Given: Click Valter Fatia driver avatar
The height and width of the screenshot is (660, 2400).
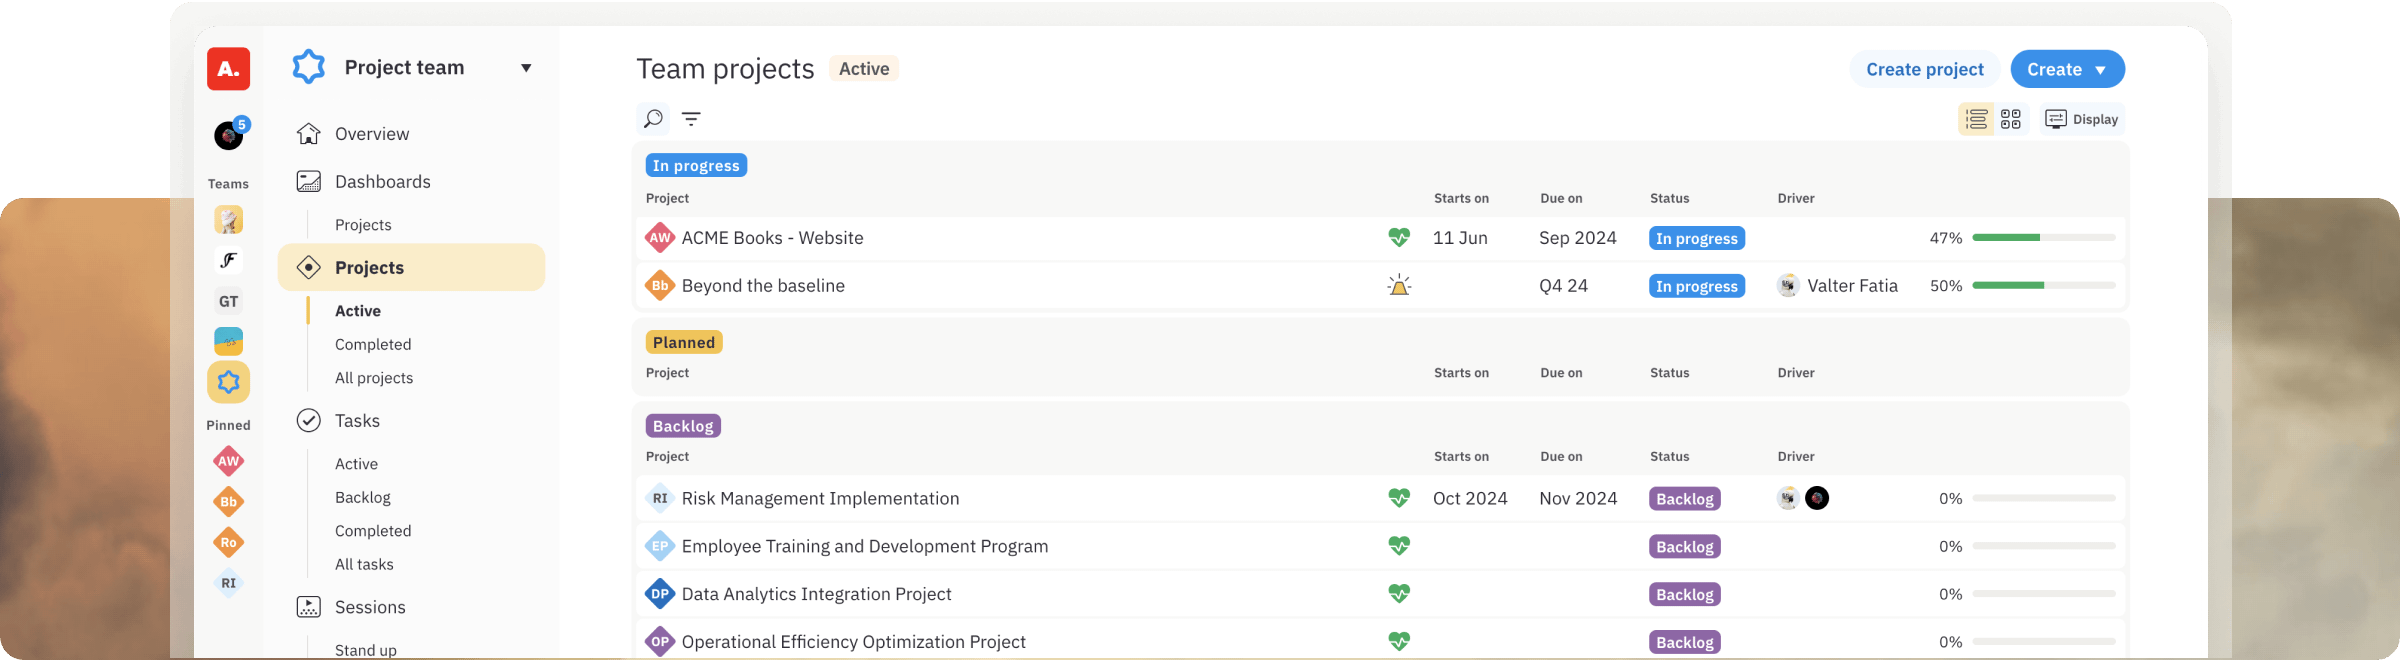Looking at the screenshot, I should [x=1788, y=286].
